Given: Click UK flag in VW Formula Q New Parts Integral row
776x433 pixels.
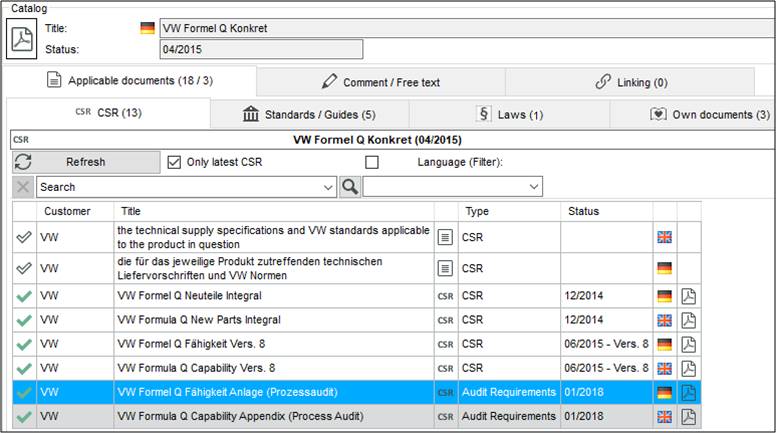Looking at the screenshot, I should [665, 320].
